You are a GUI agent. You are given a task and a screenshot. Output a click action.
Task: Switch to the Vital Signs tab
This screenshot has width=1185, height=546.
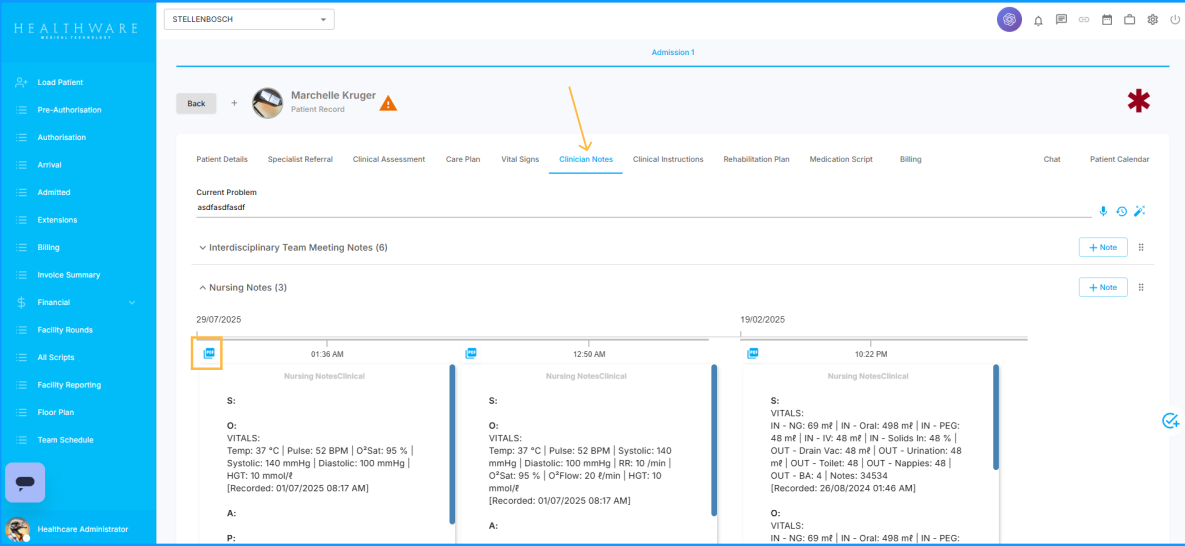[x=519, y=159]
